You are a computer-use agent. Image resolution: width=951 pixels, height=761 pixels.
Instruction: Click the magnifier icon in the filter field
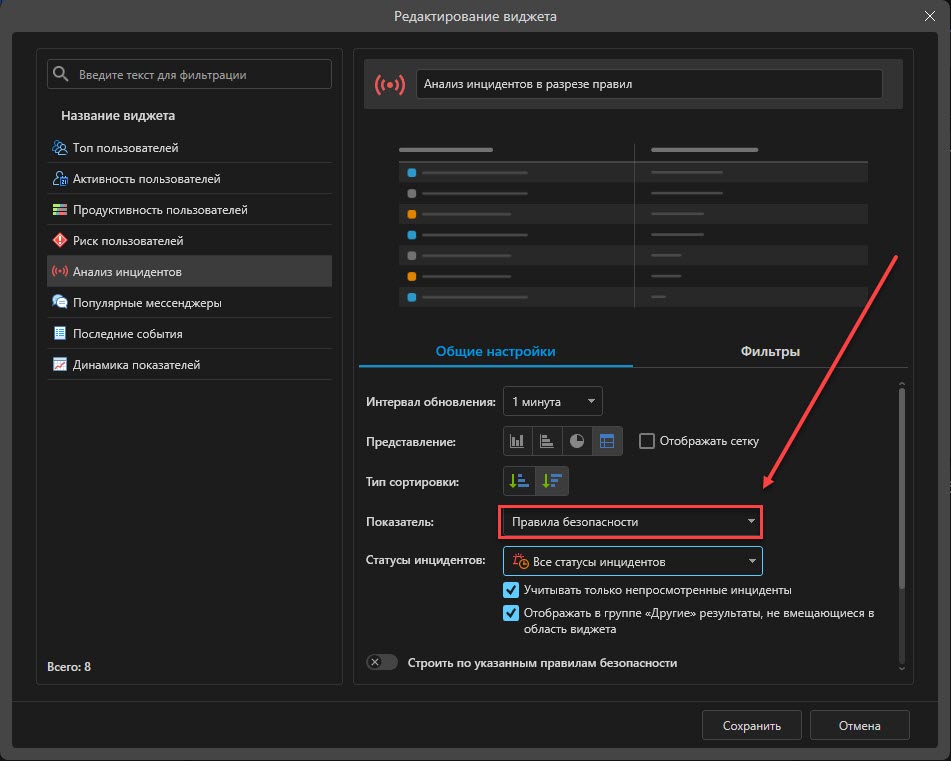click(61, 74)
